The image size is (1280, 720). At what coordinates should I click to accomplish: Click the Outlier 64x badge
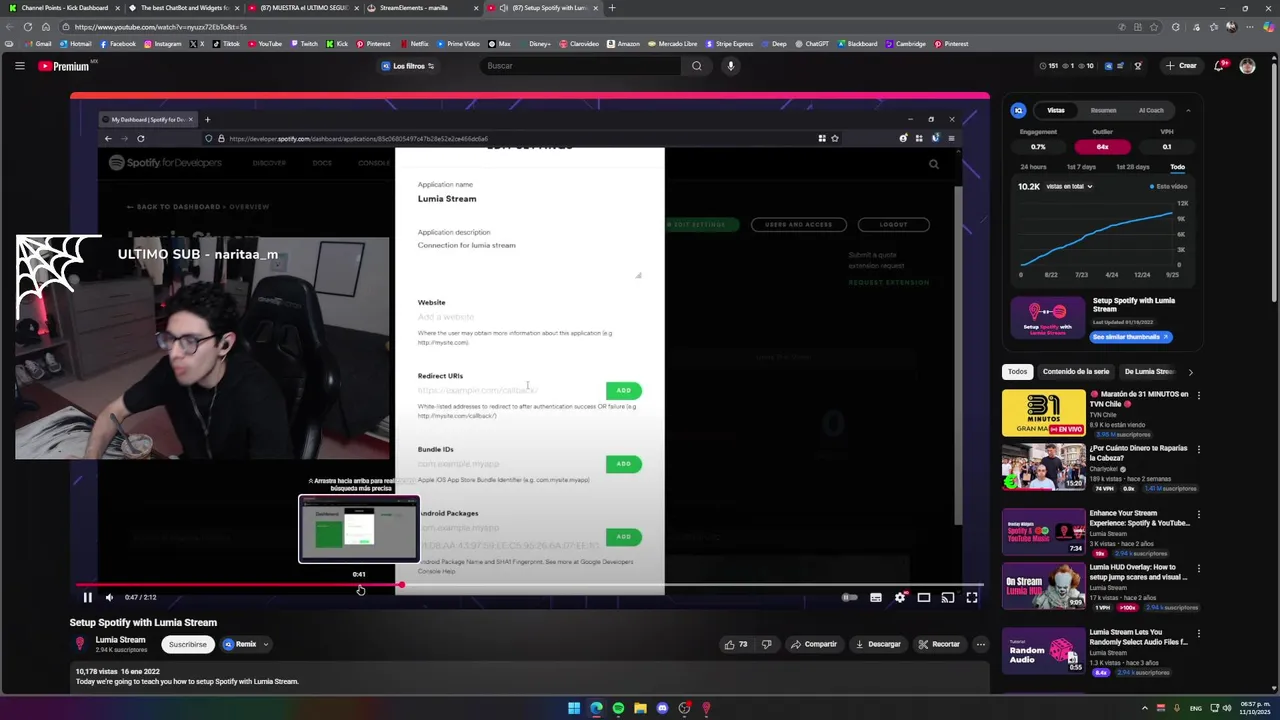coord(1102,146)
